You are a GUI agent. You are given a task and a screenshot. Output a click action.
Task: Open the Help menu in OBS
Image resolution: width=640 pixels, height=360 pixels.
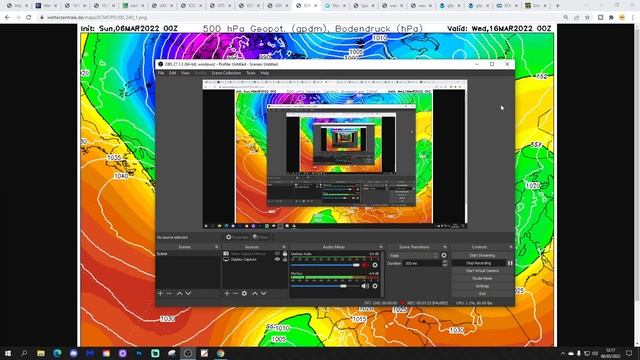[264, 73]
